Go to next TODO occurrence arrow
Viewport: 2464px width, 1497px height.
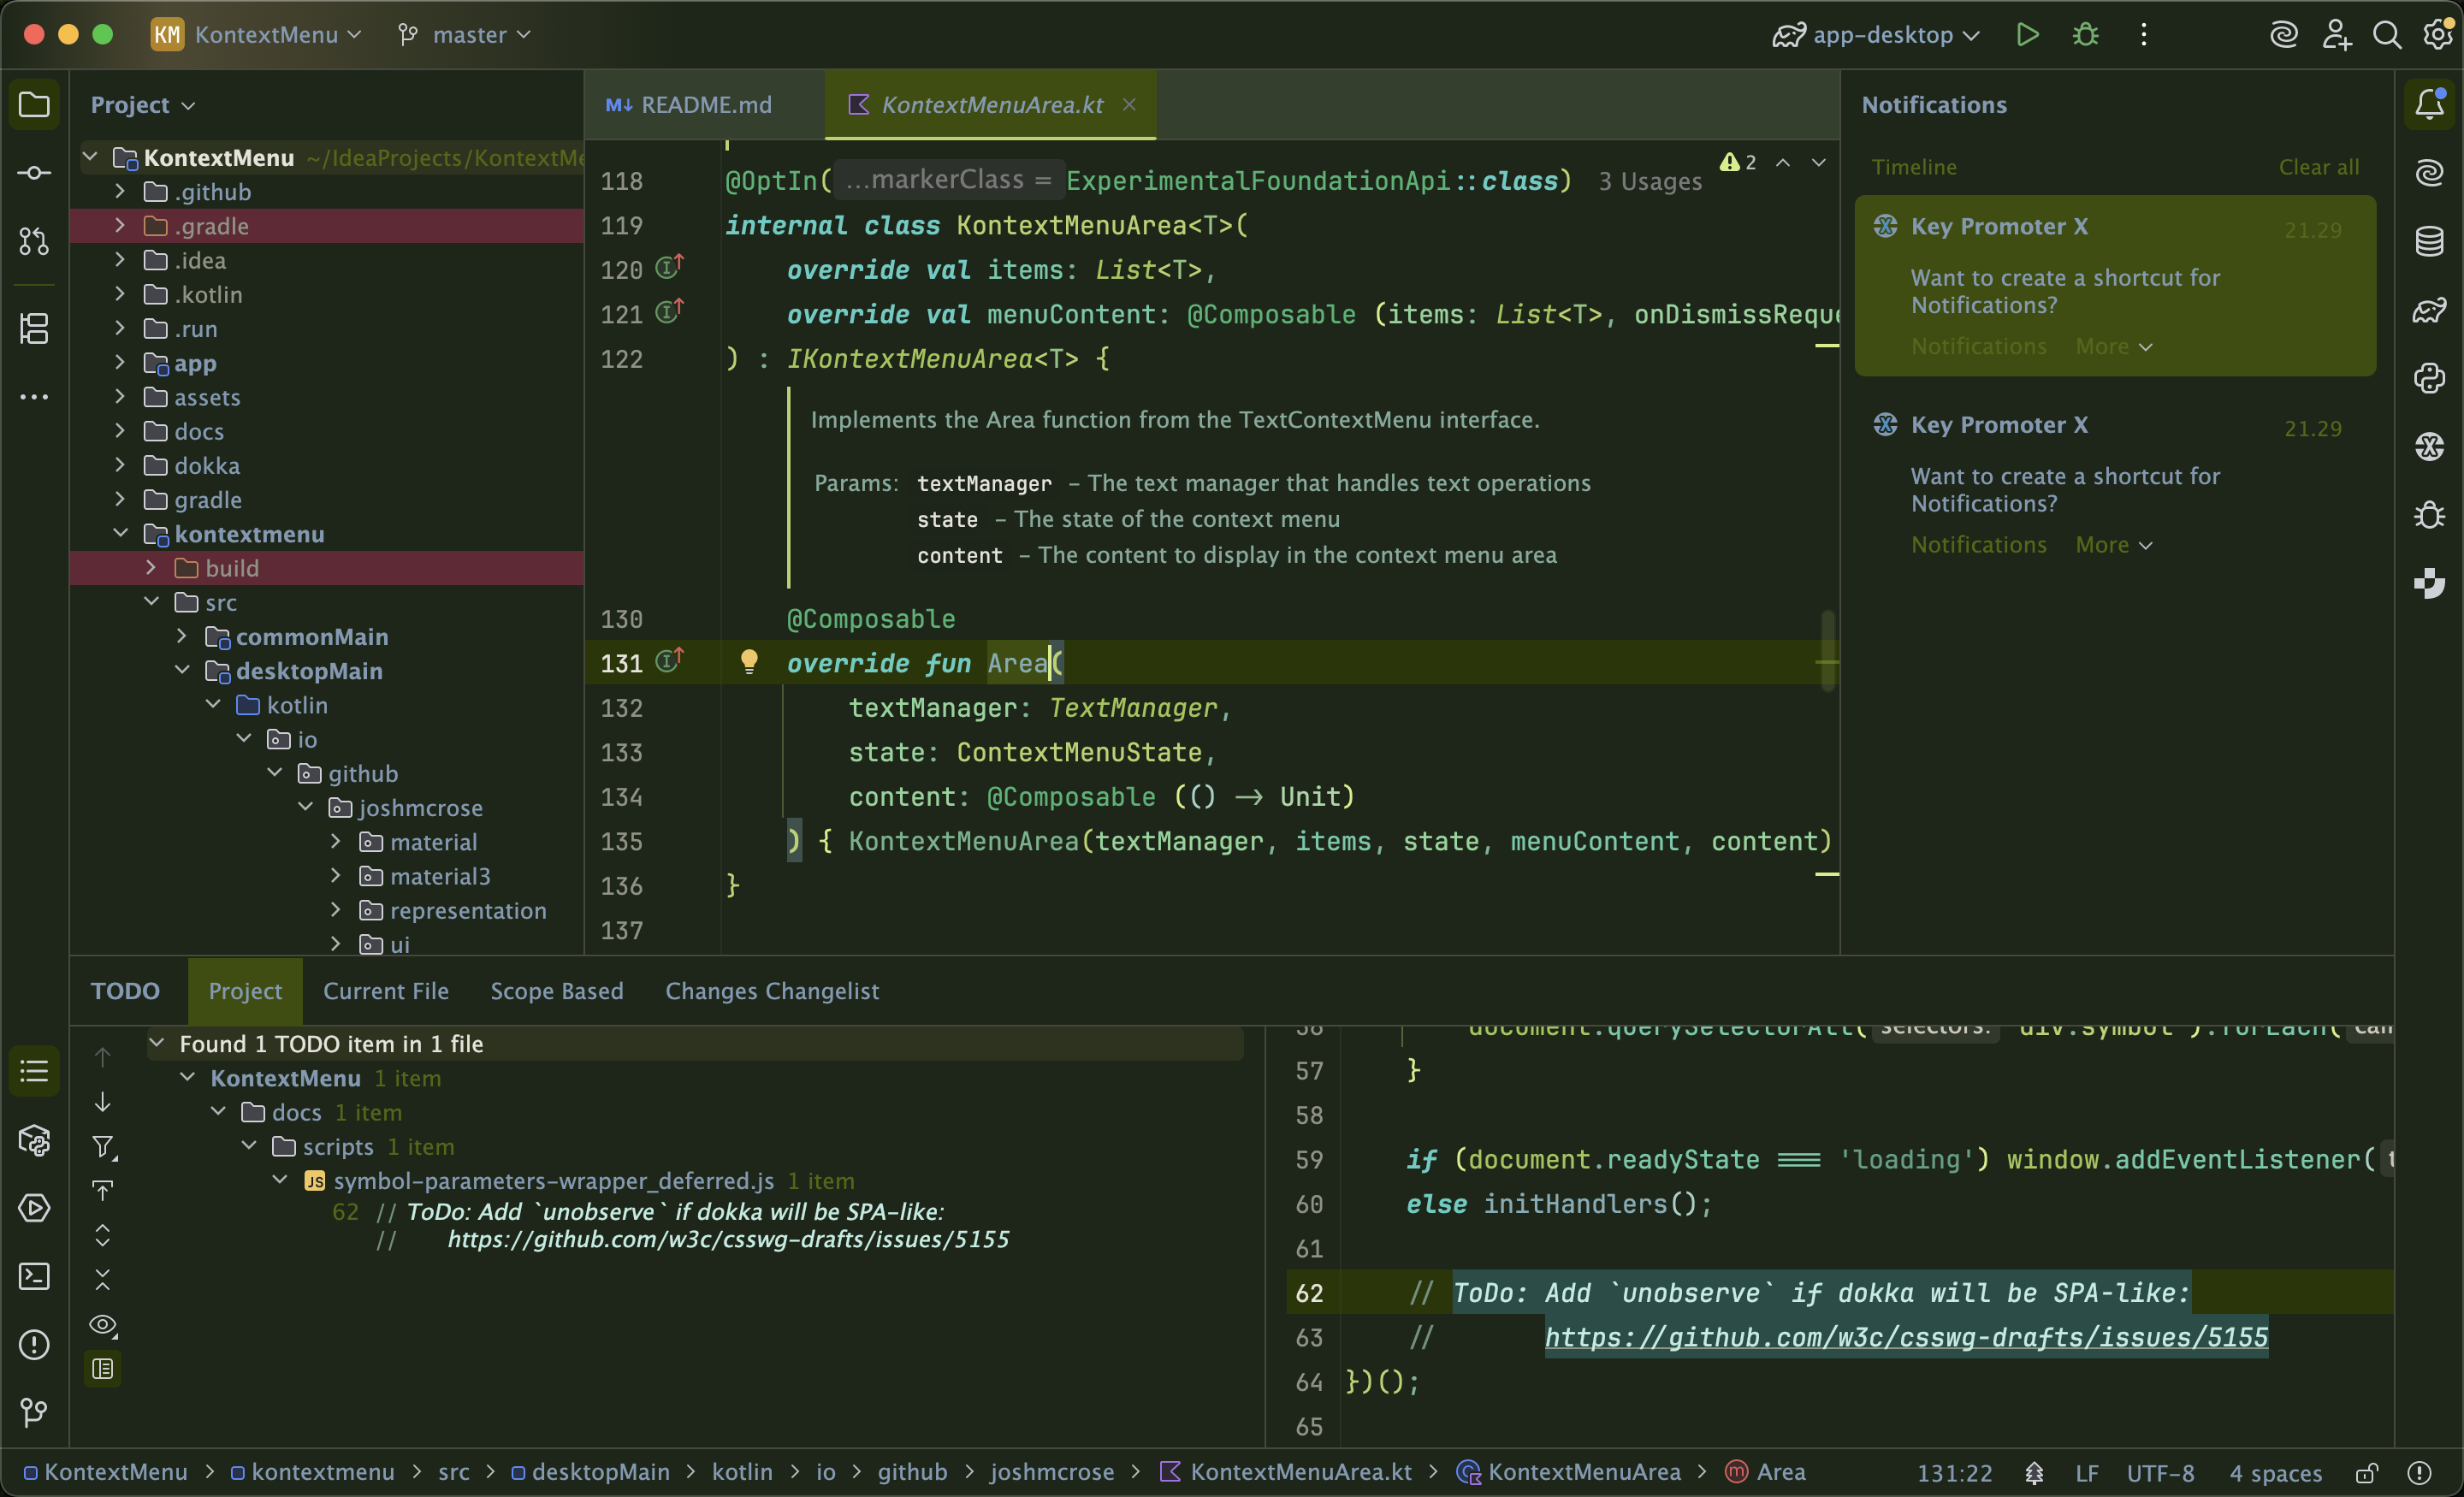point(102,1102)
